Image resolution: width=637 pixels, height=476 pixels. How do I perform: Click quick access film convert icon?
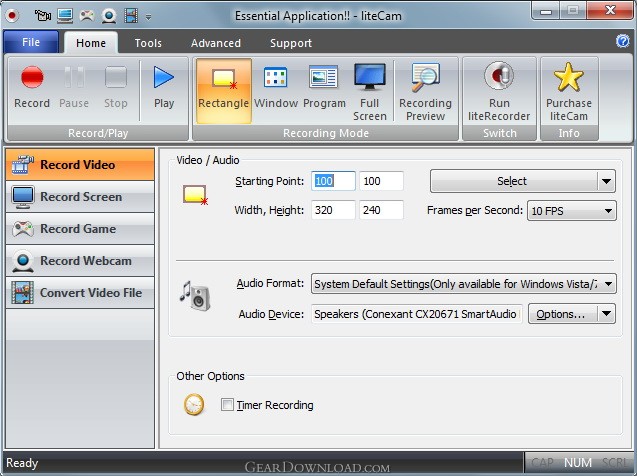pyautogui.click(x=131, y=16)
